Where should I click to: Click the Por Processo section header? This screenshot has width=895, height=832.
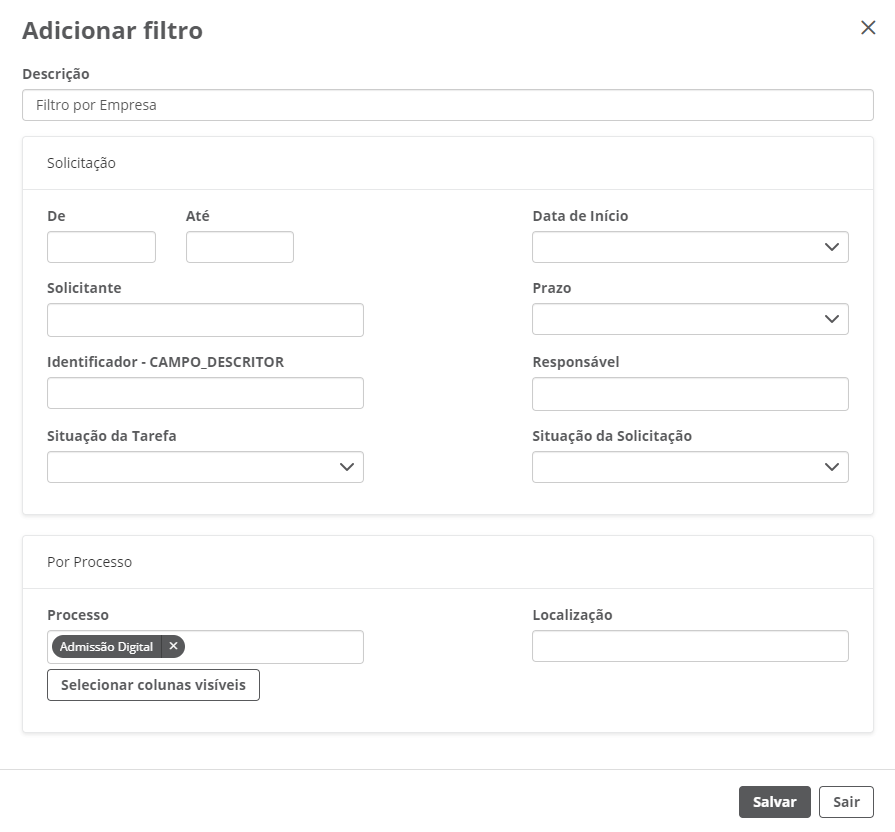point(89,562)
